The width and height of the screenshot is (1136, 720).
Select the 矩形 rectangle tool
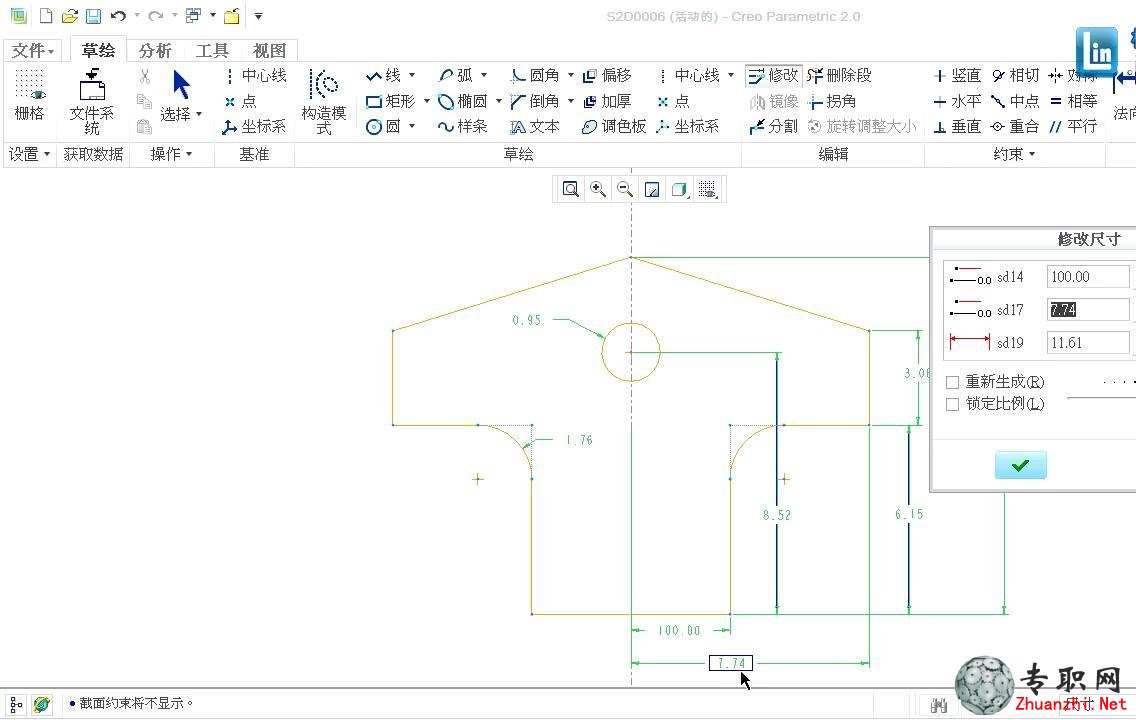pyautogui.click(x=390, y=101)
